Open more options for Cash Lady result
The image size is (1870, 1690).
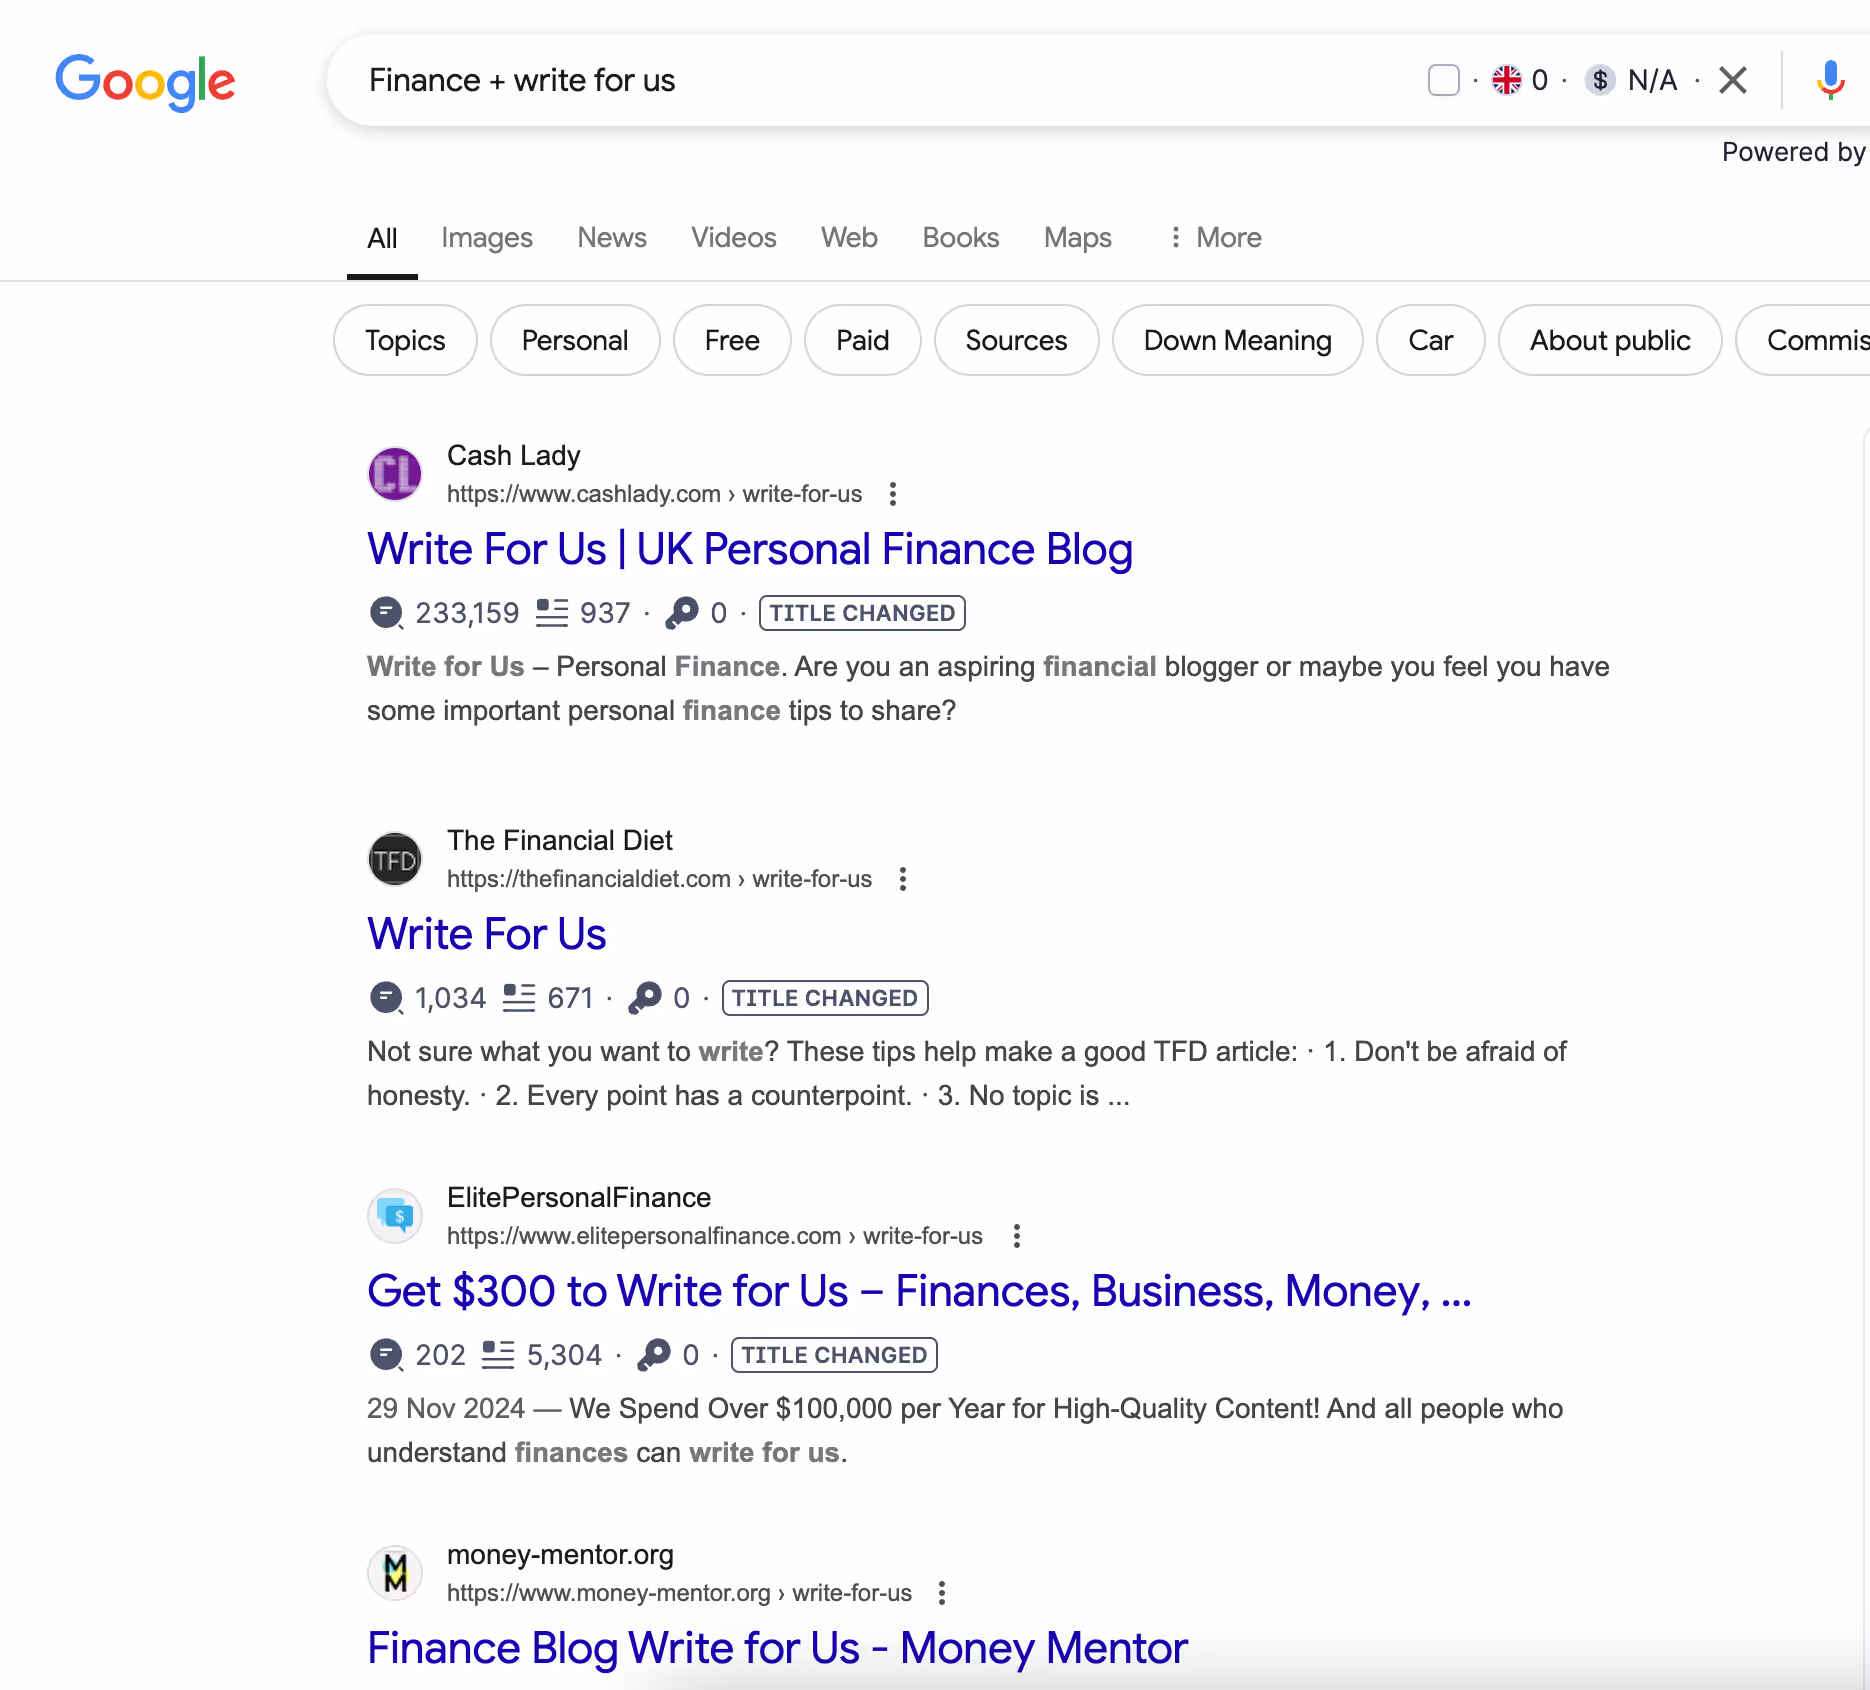point(893,494)
